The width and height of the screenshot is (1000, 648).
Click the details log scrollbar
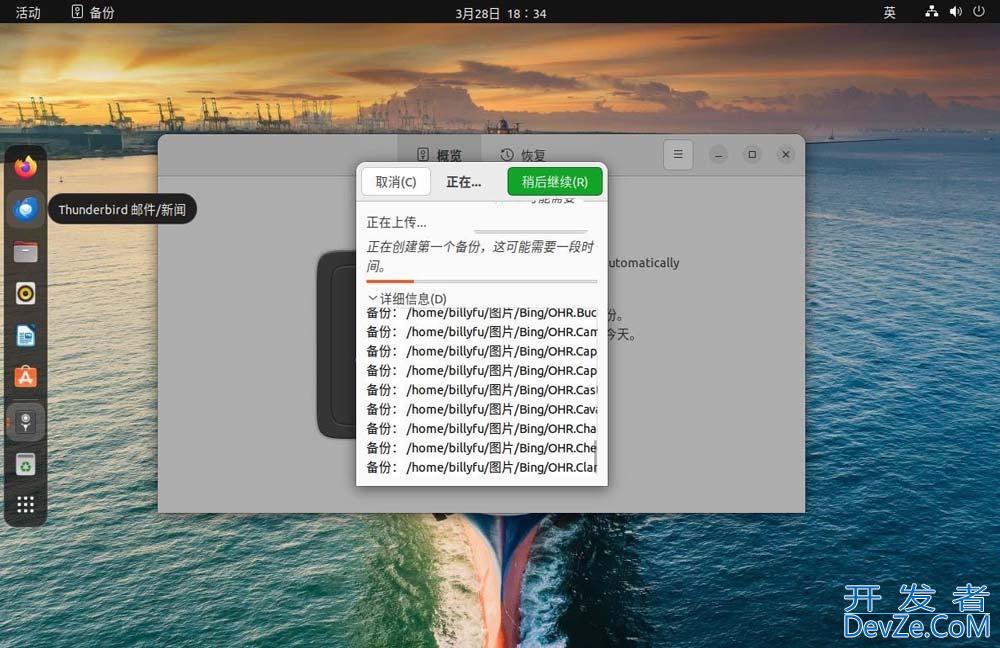coord(596,454)
